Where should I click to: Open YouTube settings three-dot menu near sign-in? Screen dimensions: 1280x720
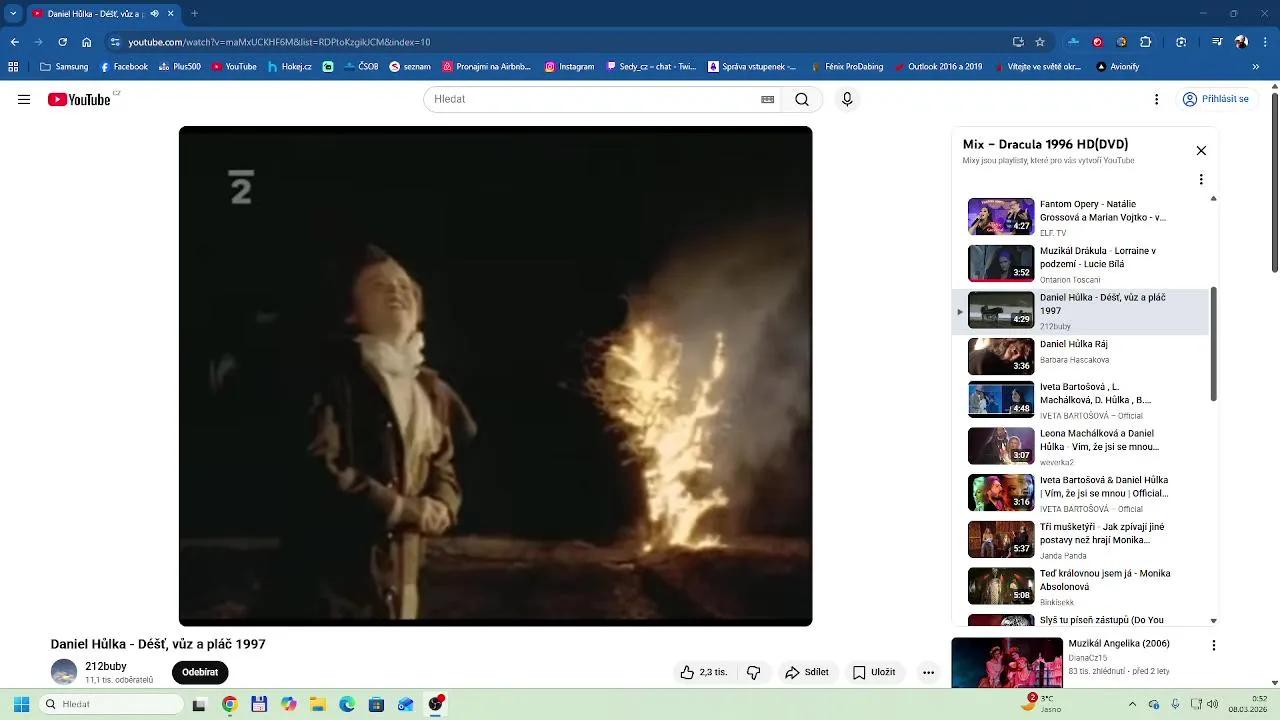pyautogui.click(x=1156, y=99)
